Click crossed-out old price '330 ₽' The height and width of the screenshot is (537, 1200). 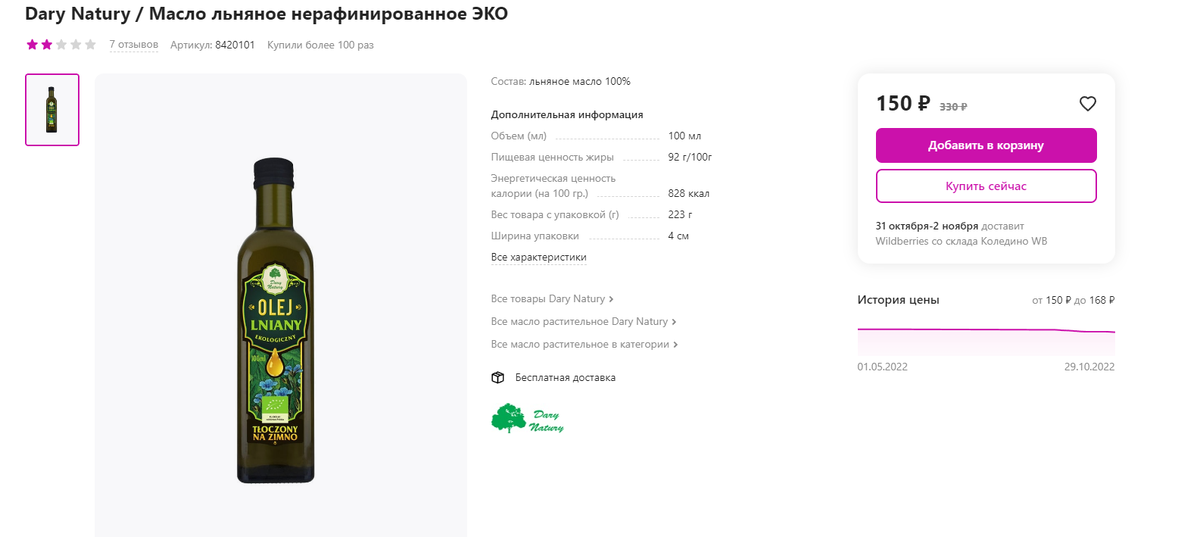point(953,106)
